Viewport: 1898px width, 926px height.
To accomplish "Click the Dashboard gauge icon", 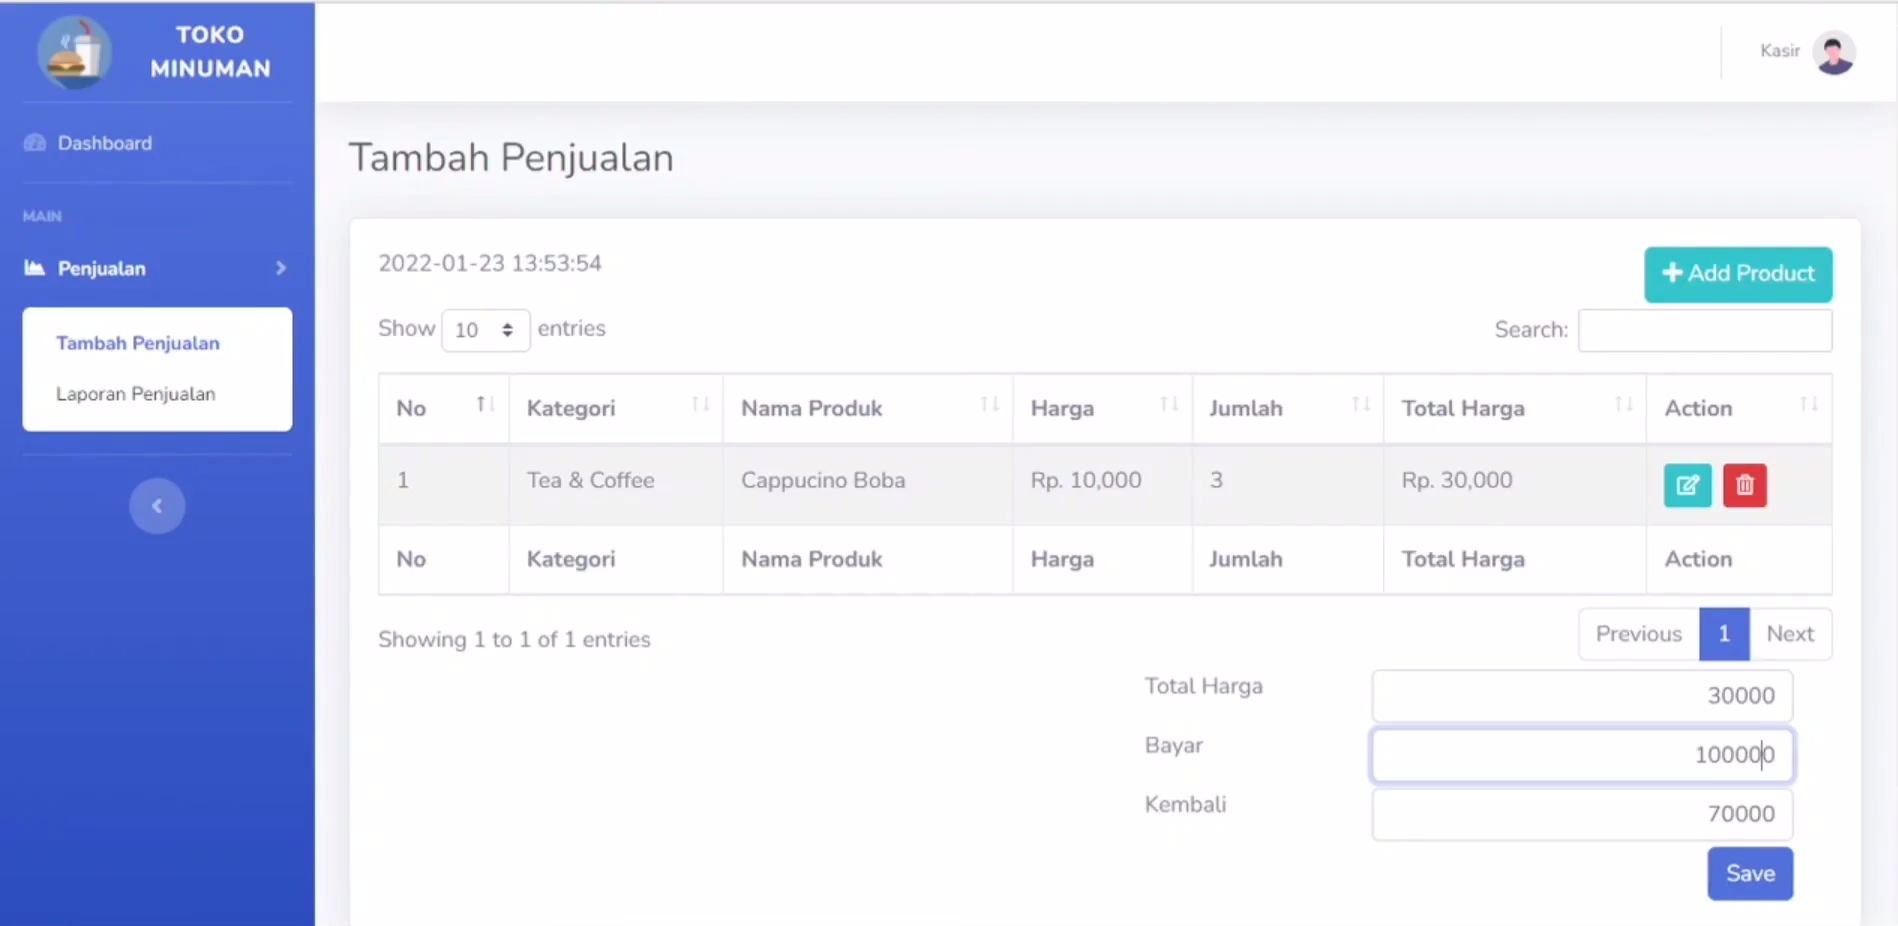I will [35, 143].
